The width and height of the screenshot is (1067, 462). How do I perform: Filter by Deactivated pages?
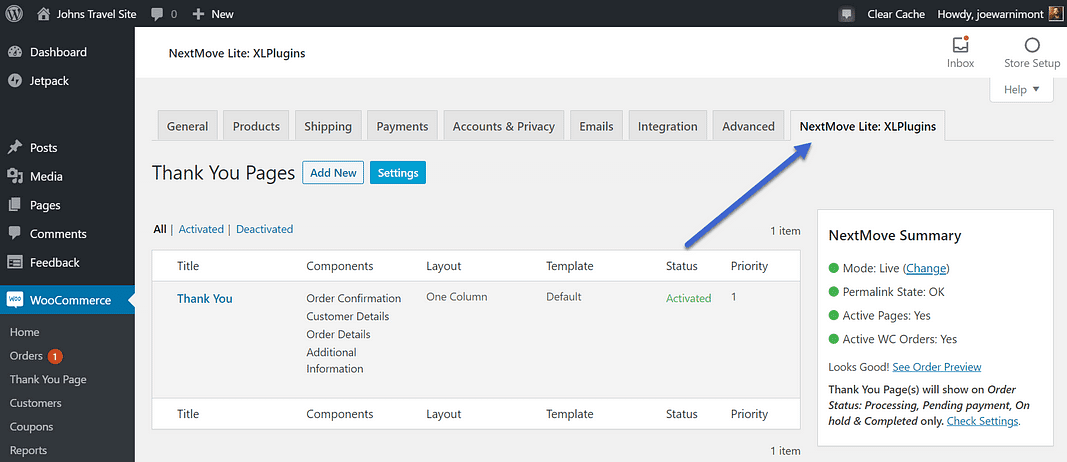pyautogui.click(x=265, y=229)
